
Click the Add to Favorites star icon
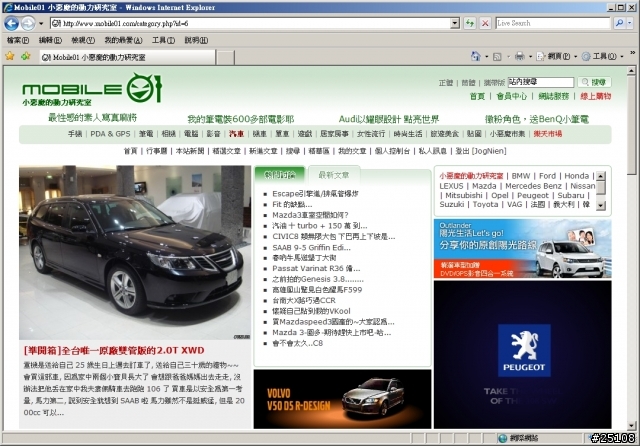pyautogui.click(x=25, y=56)
